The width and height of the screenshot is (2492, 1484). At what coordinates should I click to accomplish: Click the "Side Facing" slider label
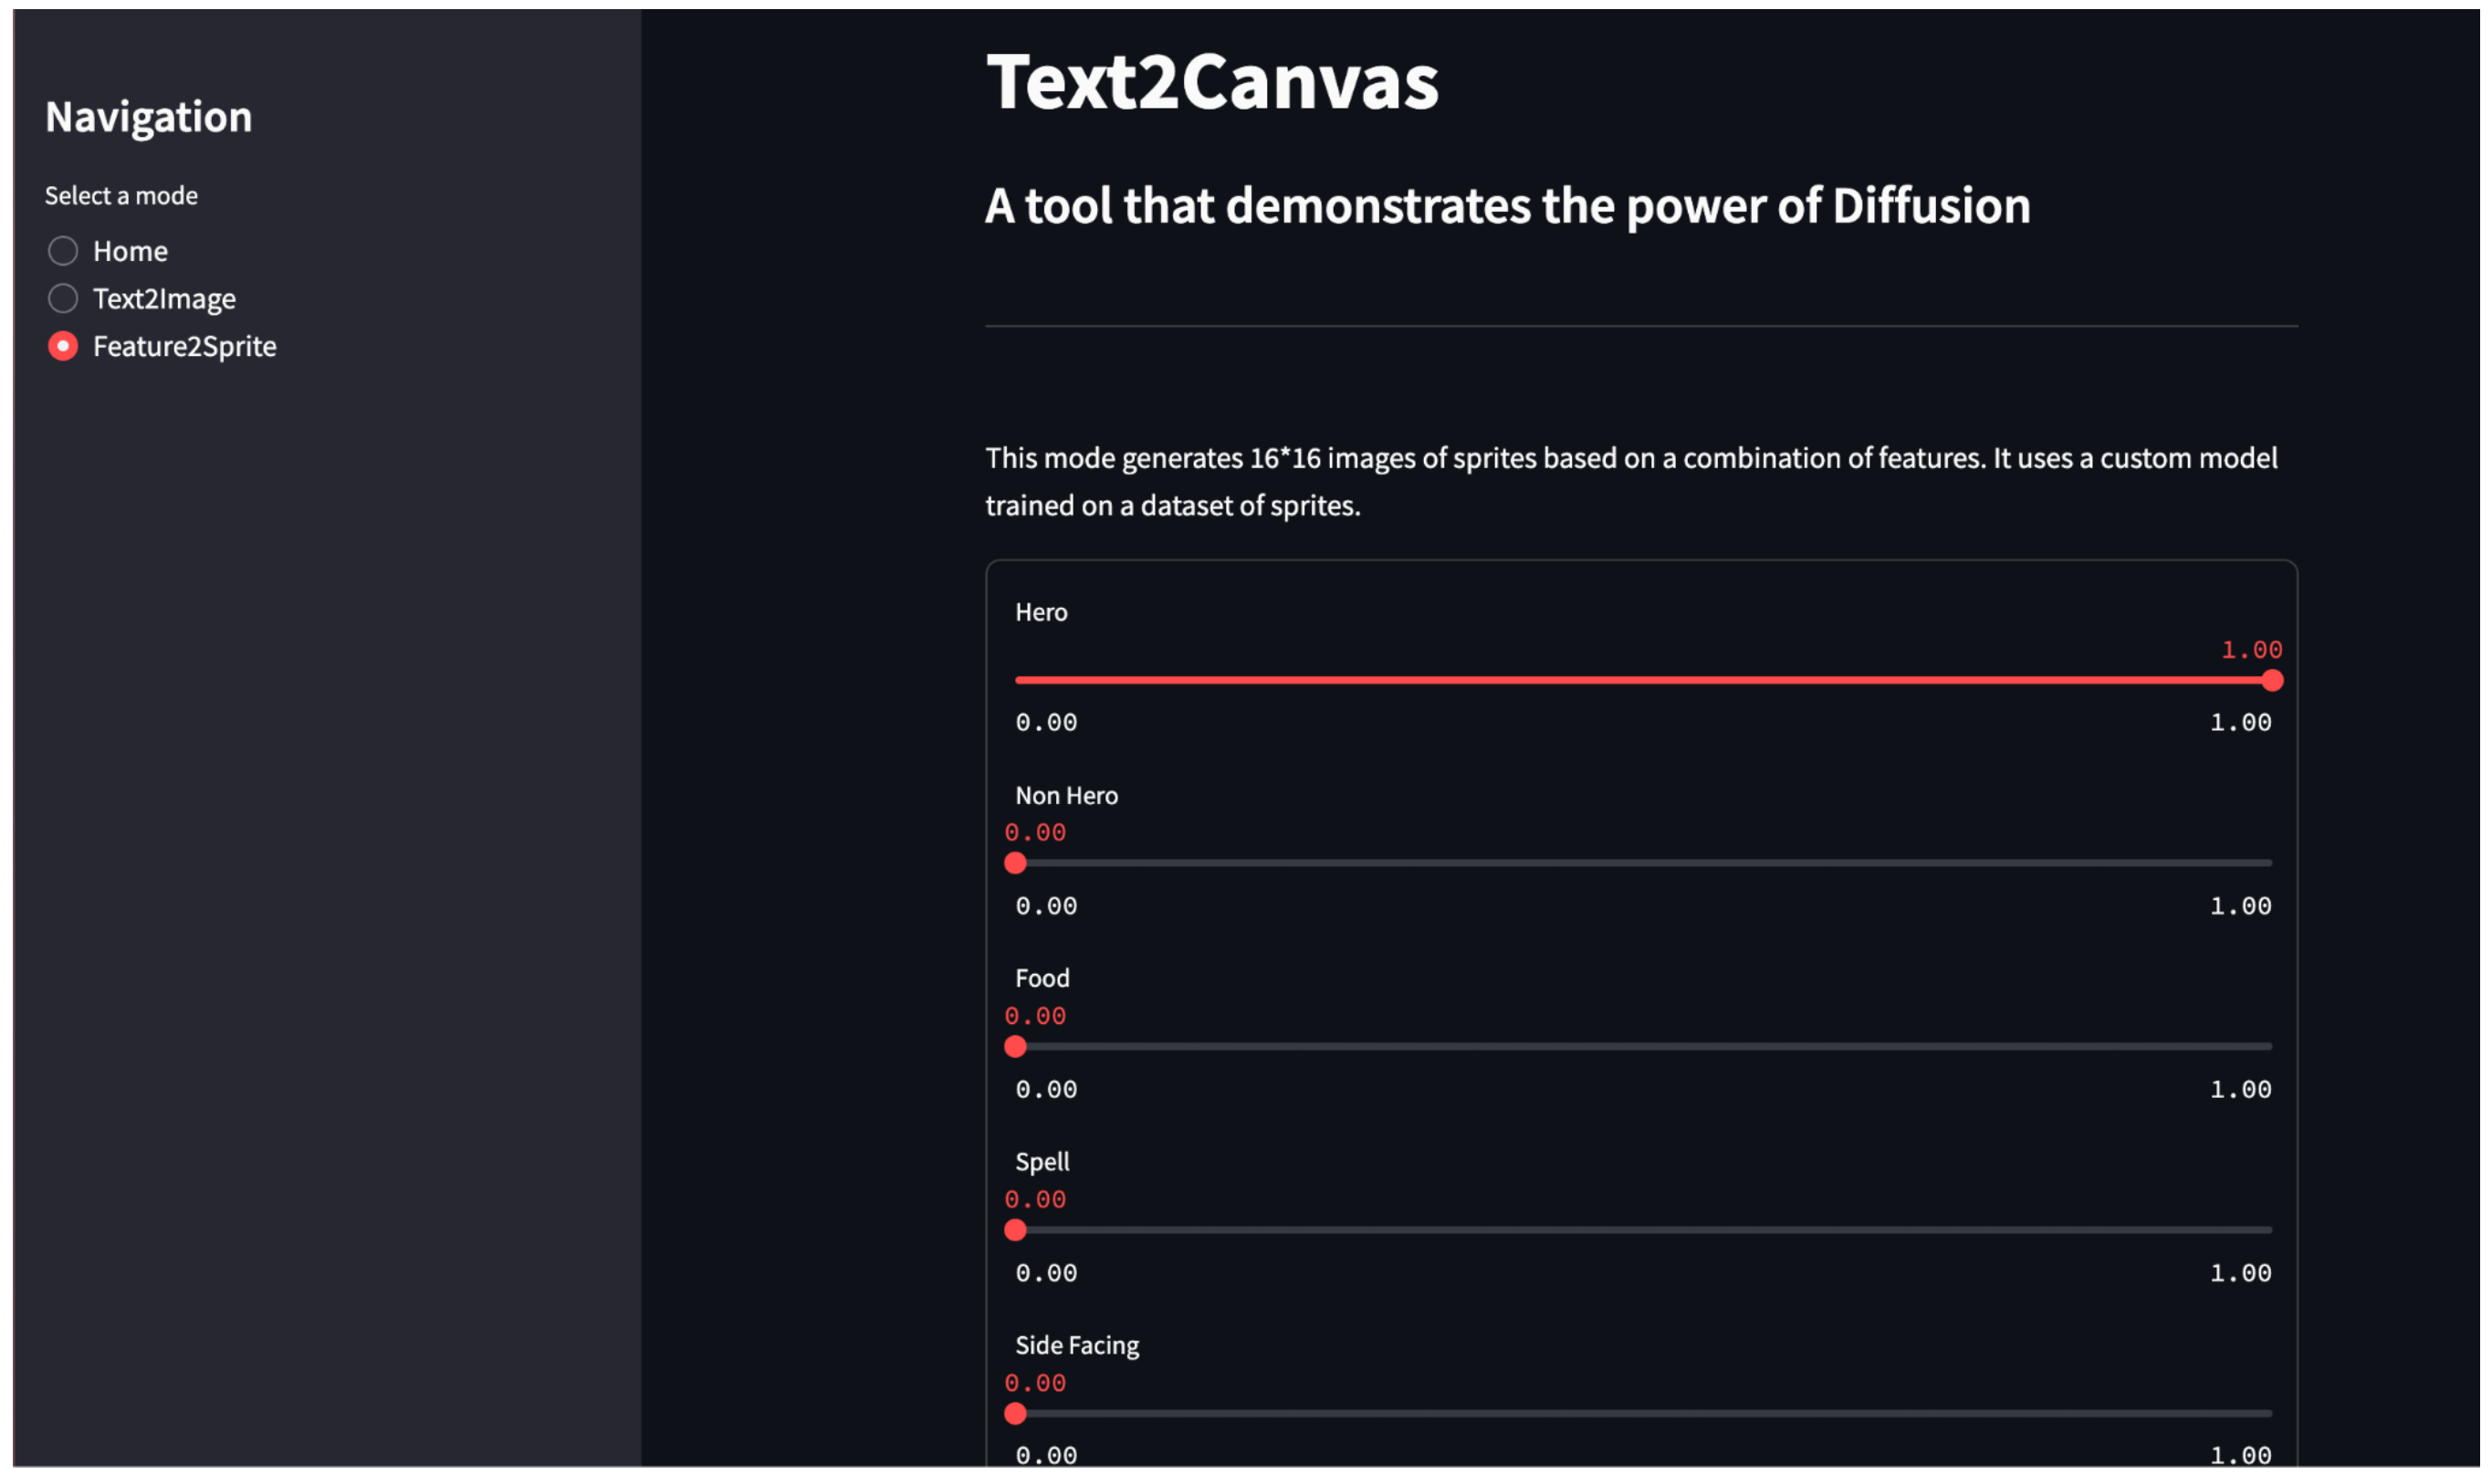pyautogui.click(x=1078, y=1347)
